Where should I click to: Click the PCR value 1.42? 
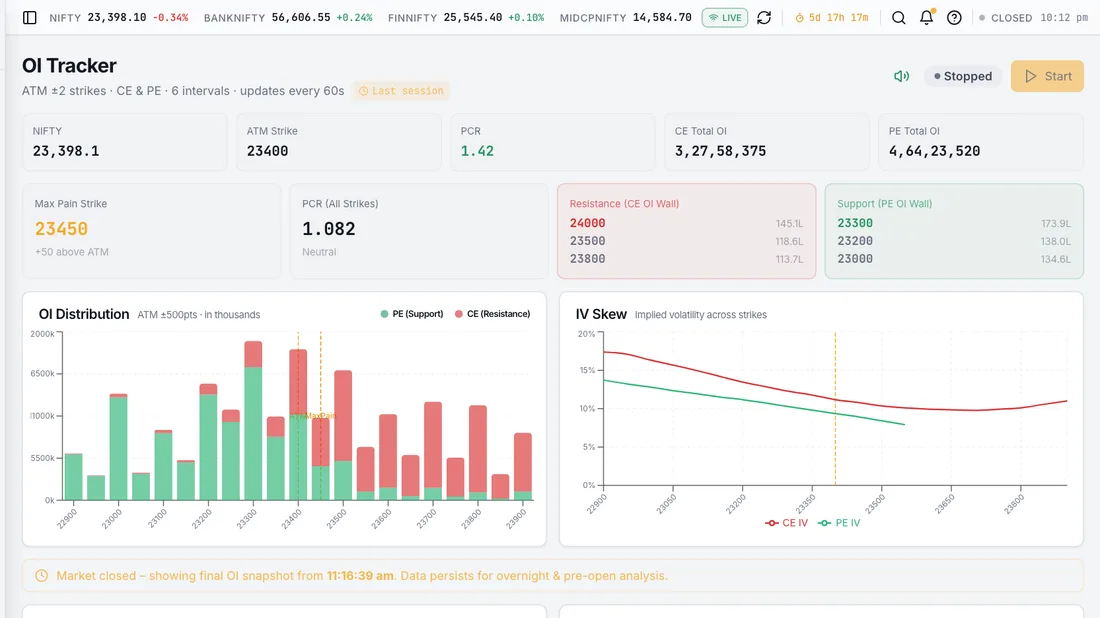click(477, 151)
